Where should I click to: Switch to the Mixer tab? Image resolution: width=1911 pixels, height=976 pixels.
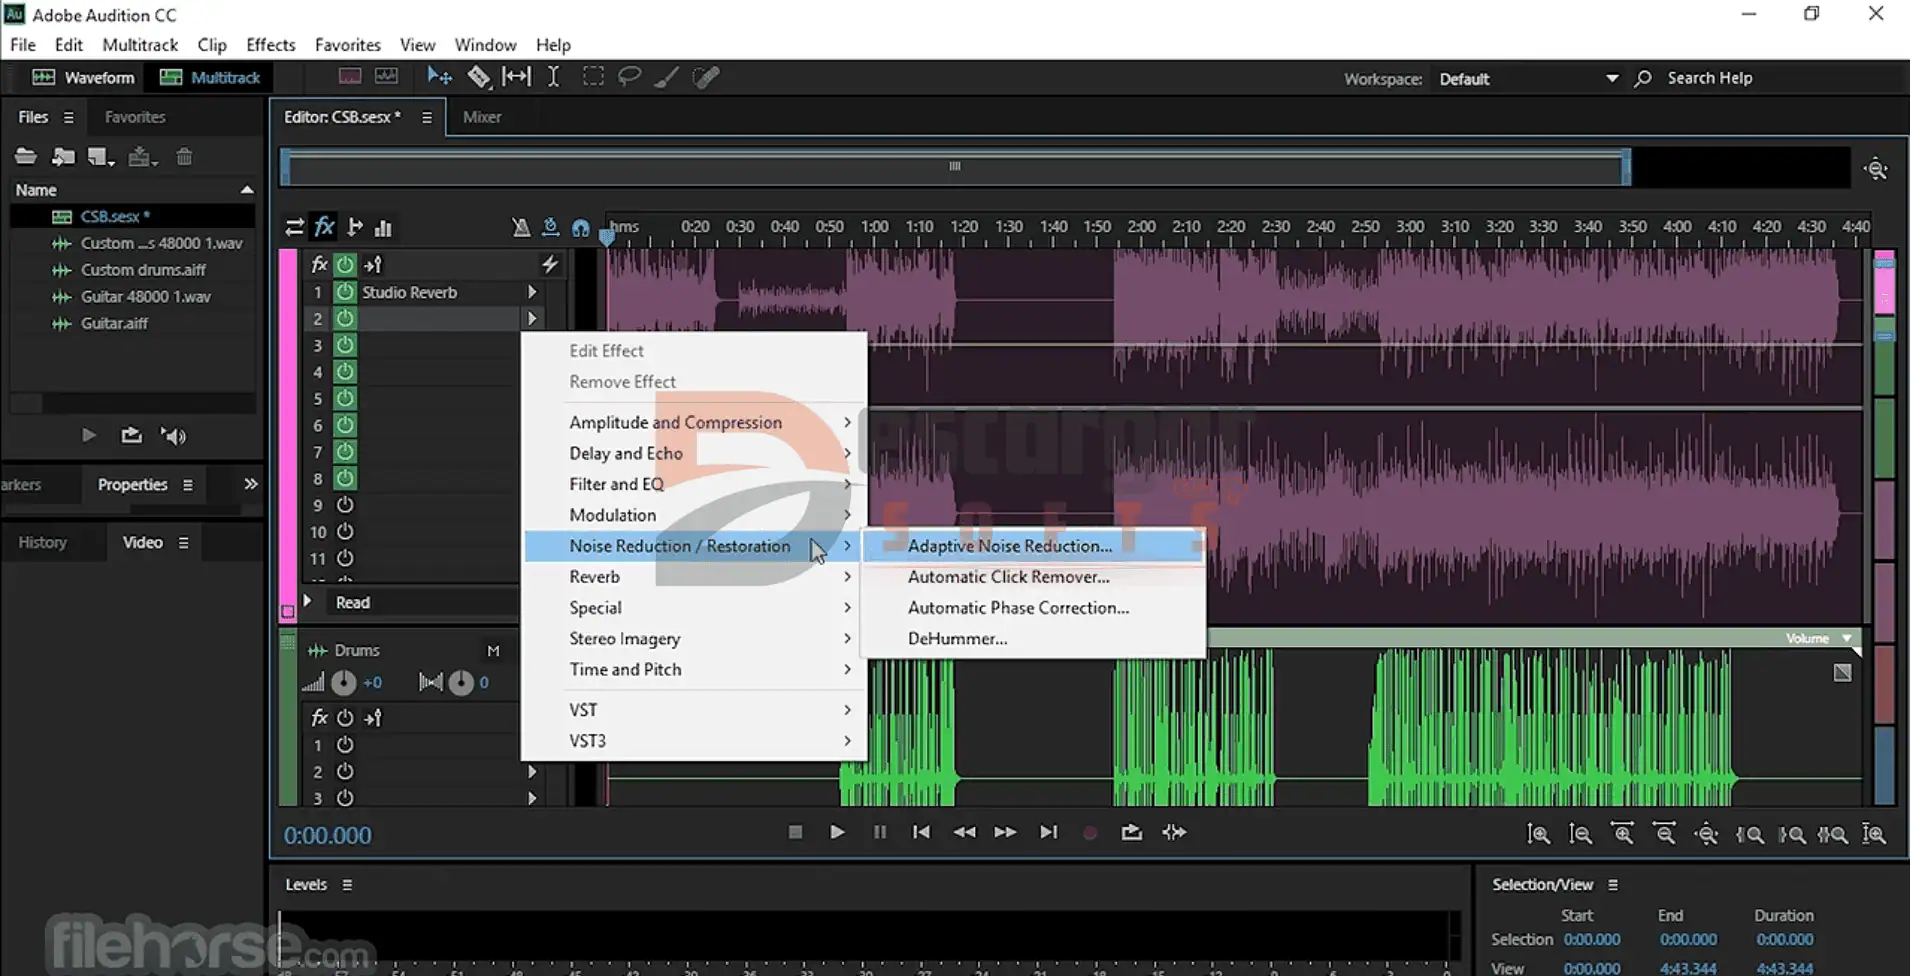(x=482, y=117)
